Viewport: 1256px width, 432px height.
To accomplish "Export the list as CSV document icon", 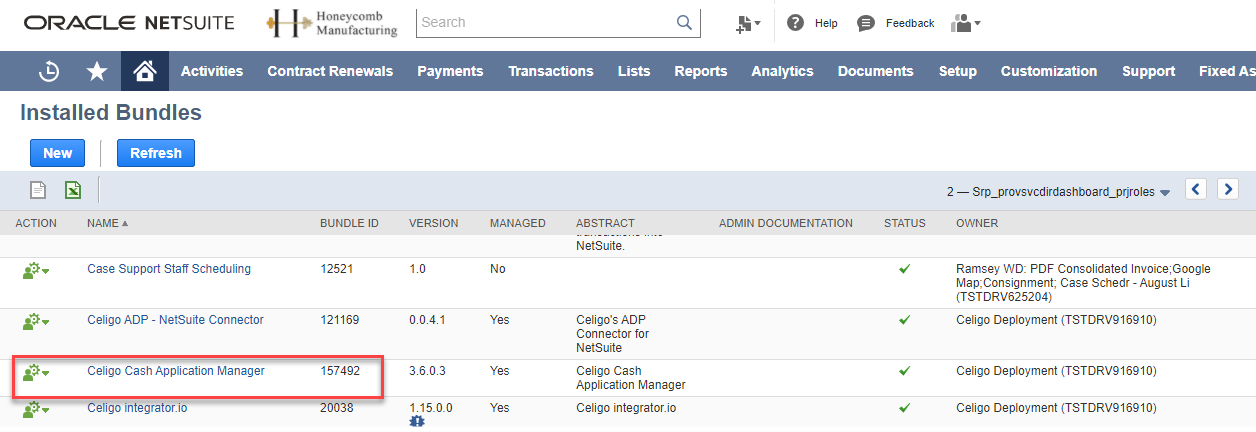I will (x=38, y=190).
